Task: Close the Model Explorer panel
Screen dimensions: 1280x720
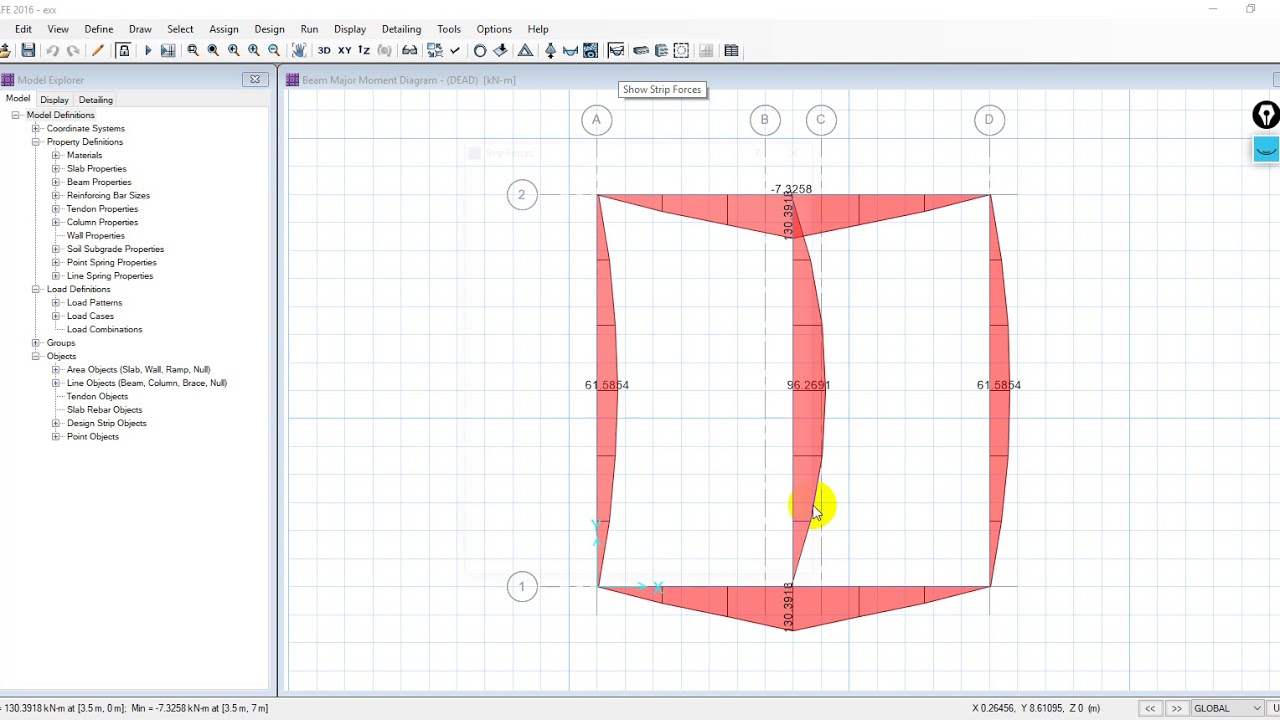Action: point(255,79)
